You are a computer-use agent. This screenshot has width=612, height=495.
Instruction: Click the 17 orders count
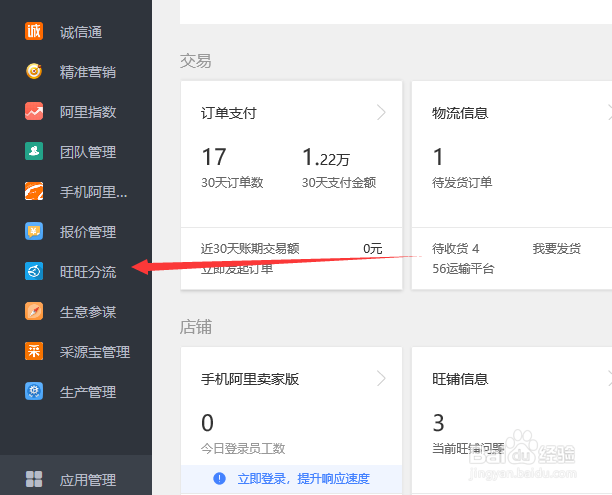point(214,157)
